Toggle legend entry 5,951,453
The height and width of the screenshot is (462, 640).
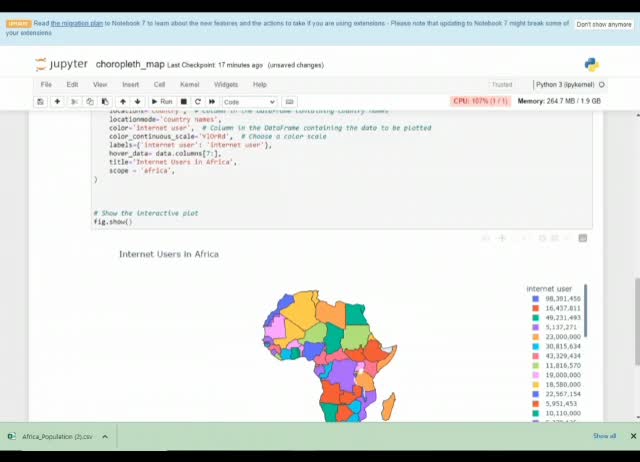point(556,404)
